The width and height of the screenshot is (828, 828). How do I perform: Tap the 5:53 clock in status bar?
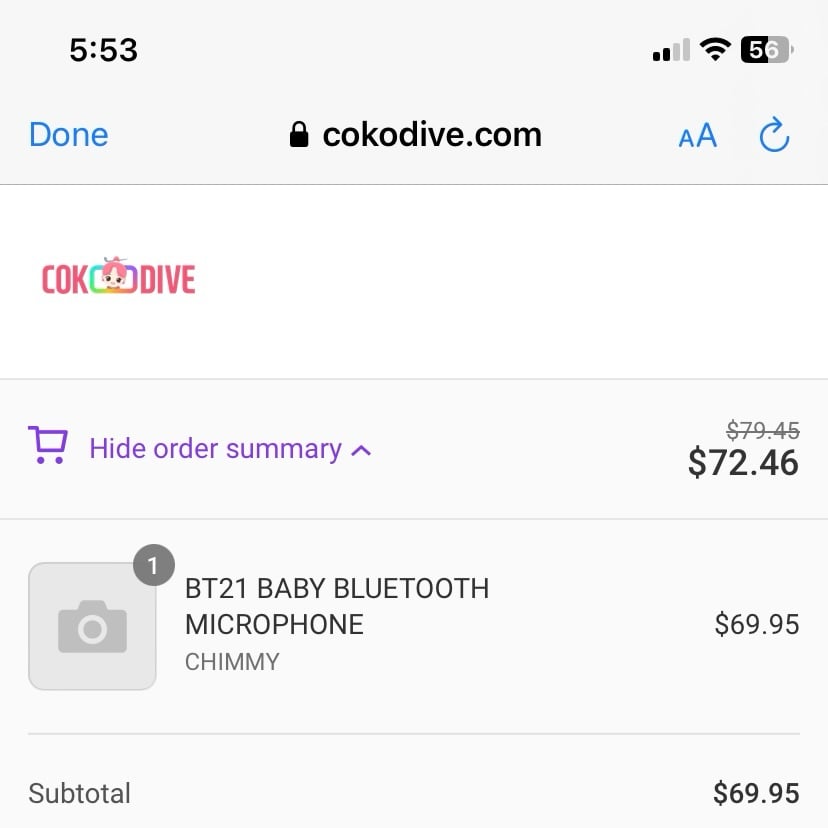tap(104, 50)
